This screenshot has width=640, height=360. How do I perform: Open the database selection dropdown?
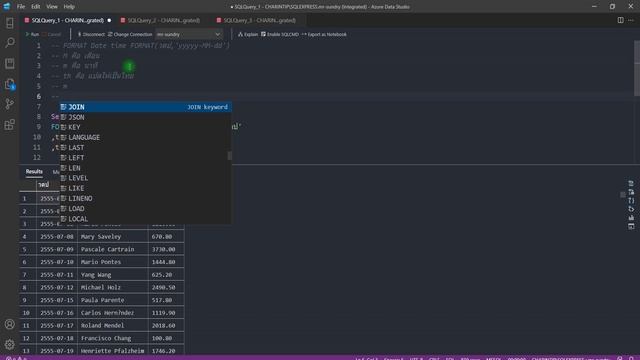189,35
